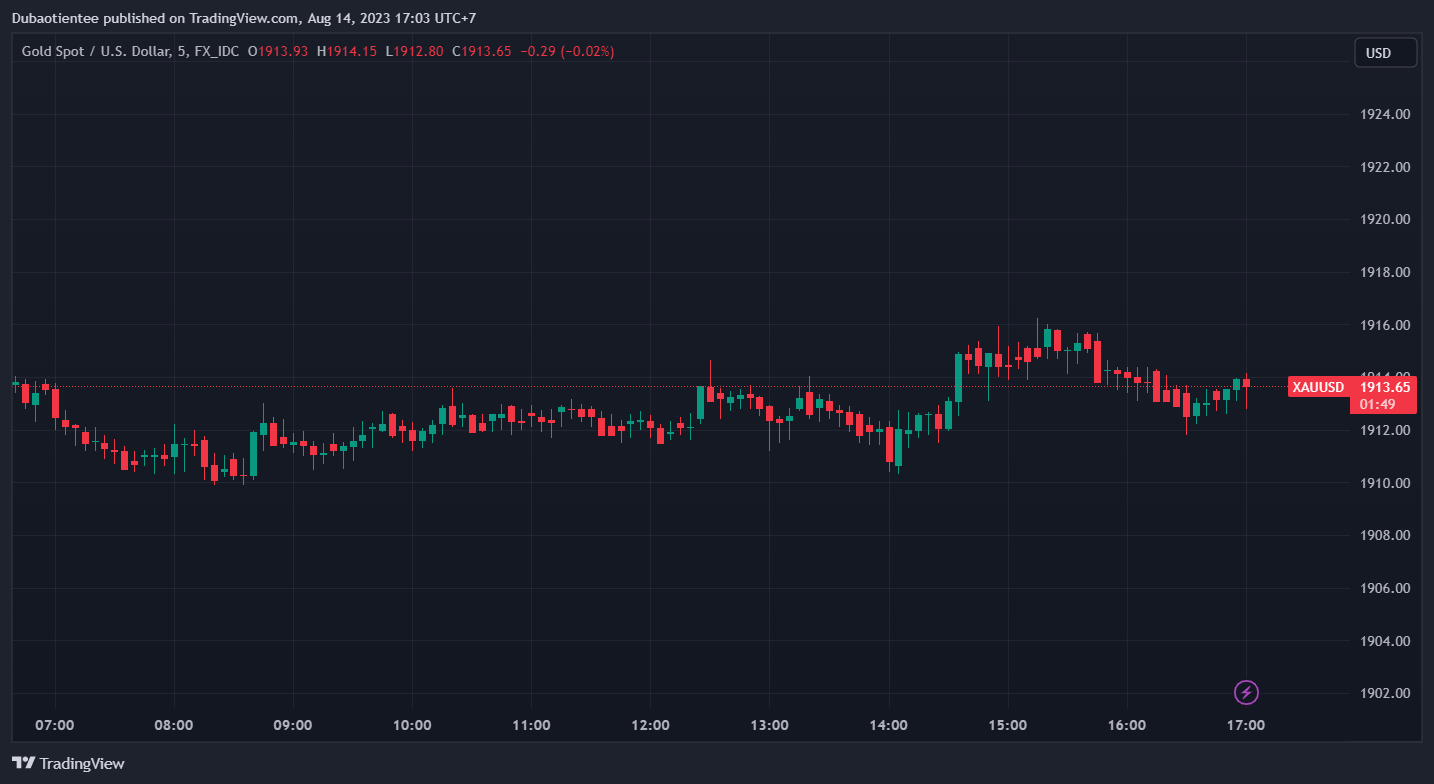Screen dimensions: 1434x784
Task: Click the 1910.00 price scale label
Action: 1386,483
